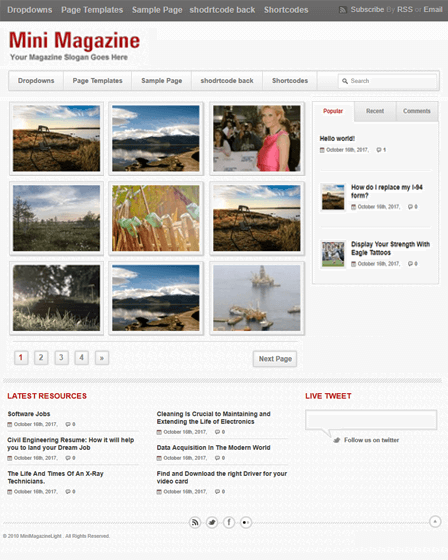Open the Twitter bird icon in the footer
Image resolution: width=448 pixels, height=560 pixels.
click(212, 522)
